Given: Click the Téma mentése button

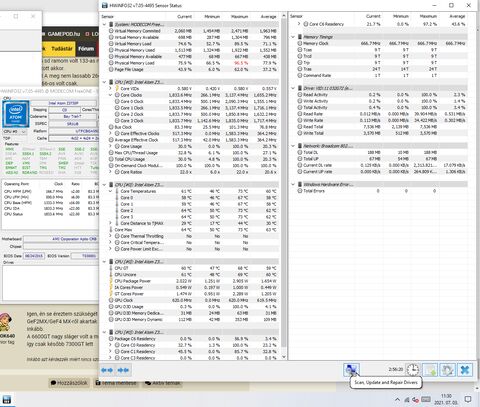Looking at the screenshot, I should (116, 383).
